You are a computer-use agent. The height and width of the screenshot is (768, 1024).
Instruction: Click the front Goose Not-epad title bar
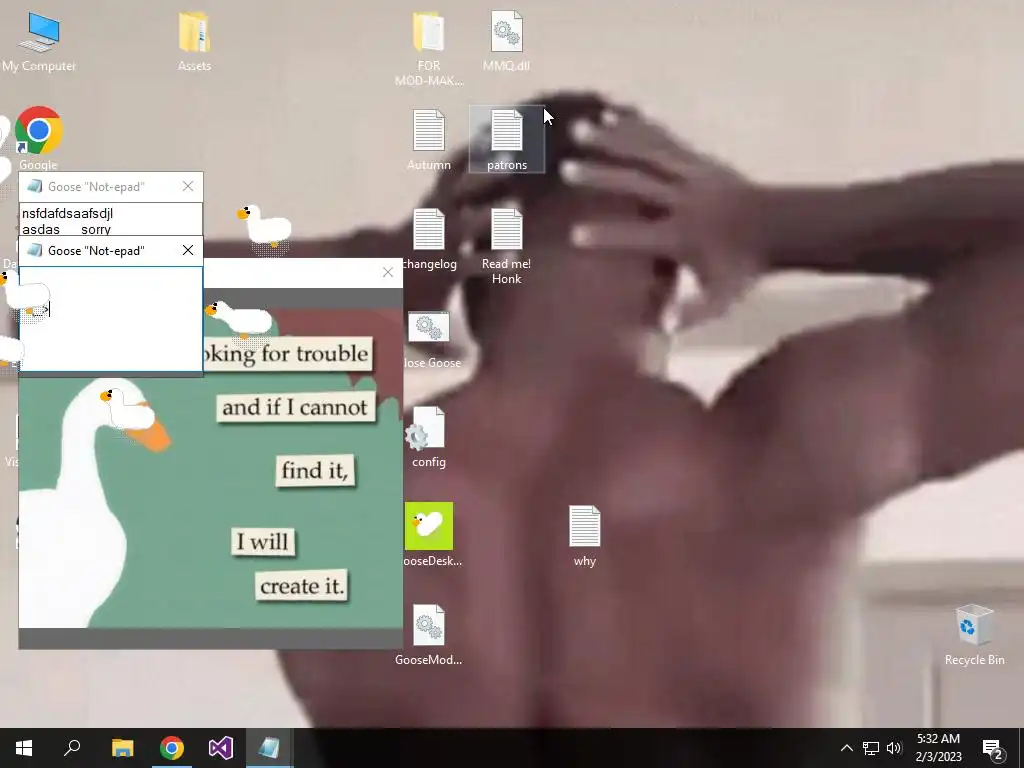[x=111, y=251]
